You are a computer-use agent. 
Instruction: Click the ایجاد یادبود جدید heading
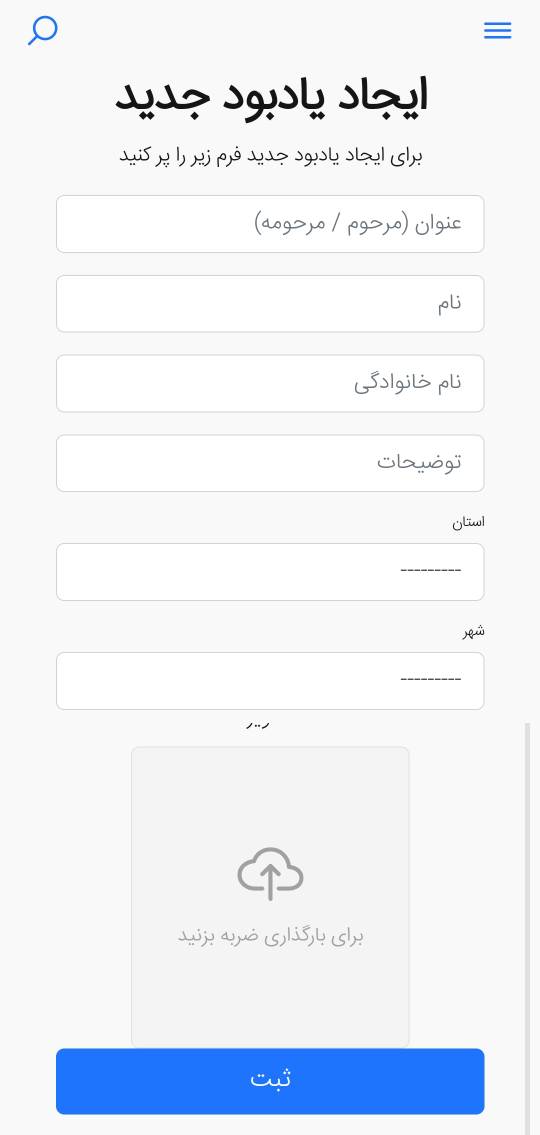coord(271,97)
